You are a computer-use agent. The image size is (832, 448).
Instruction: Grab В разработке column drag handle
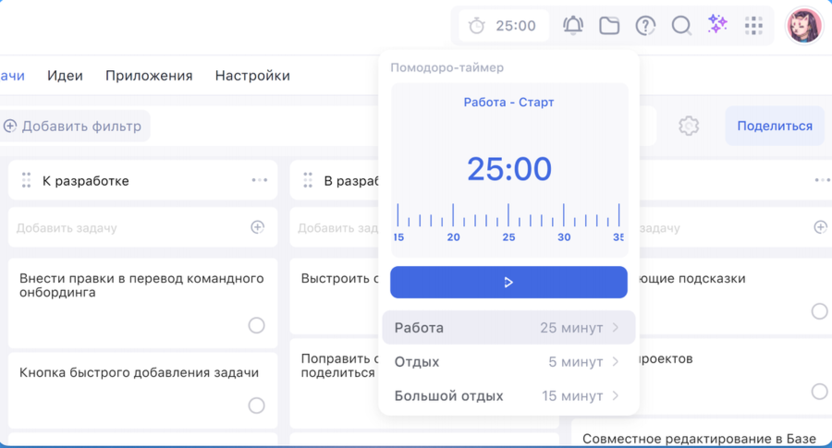308,180
